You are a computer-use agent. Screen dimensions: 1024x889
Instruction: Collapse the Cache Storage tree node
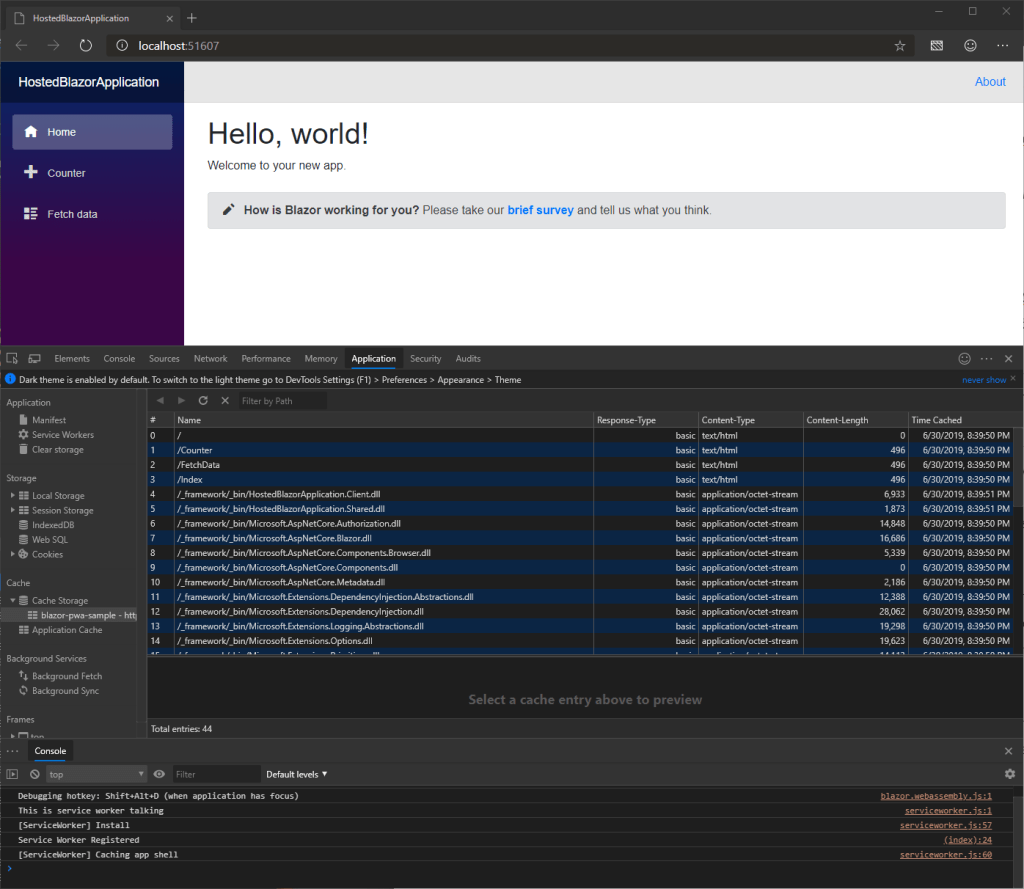coord(12,601)
